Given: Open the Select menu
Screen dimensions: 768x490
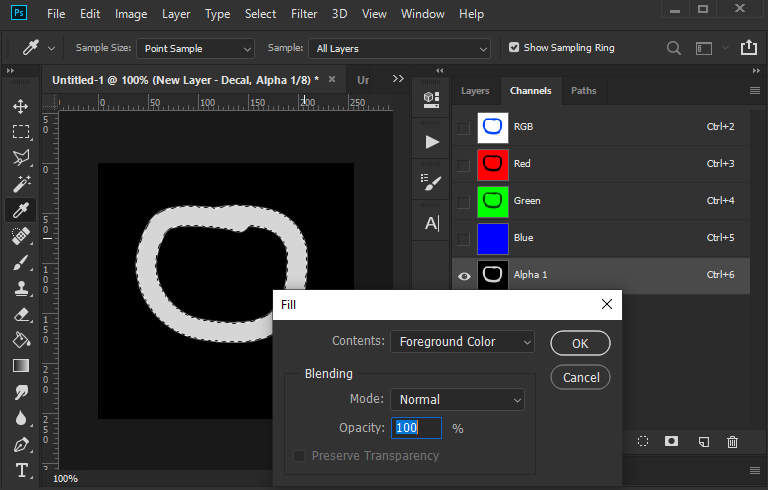Looking at the screenshot, I should pos(261,14).
